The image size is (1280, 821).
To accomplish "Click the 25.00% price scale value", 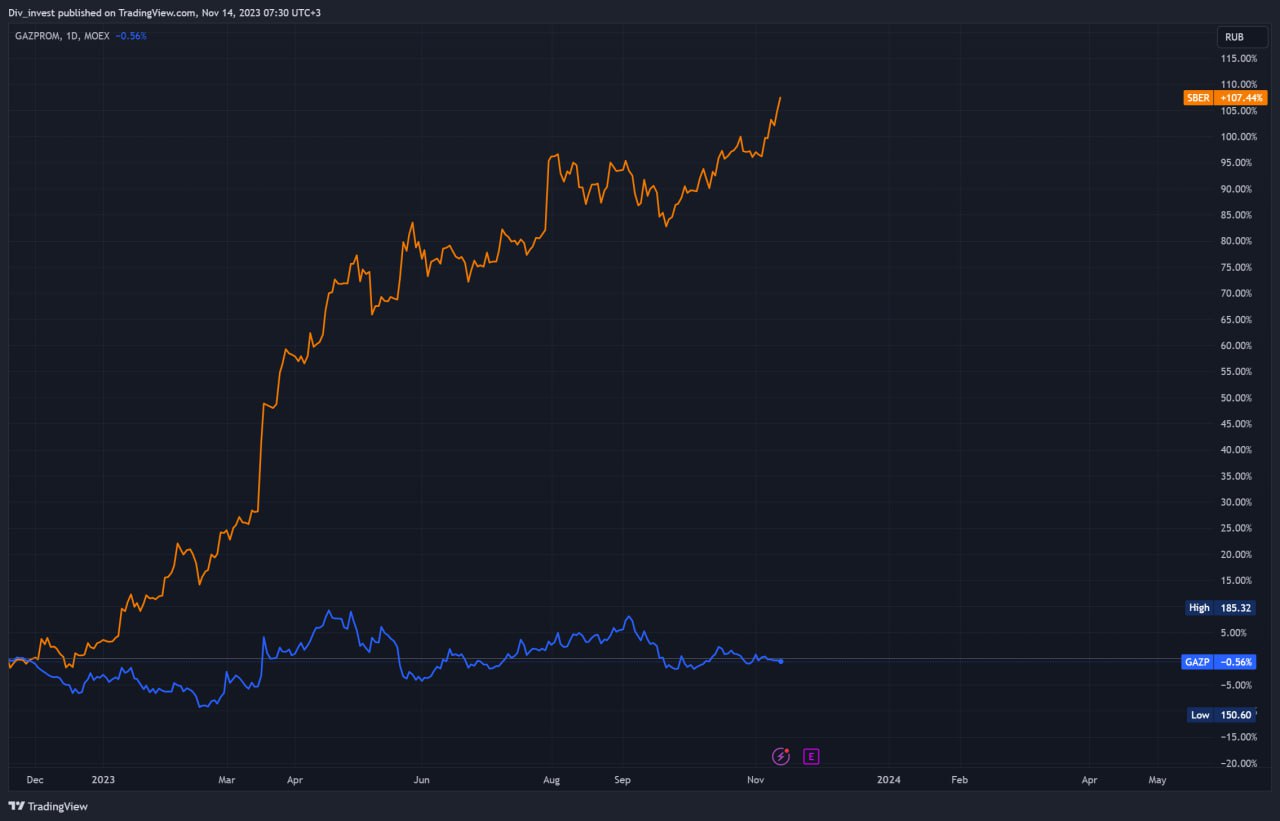I will coord(1238,528).
